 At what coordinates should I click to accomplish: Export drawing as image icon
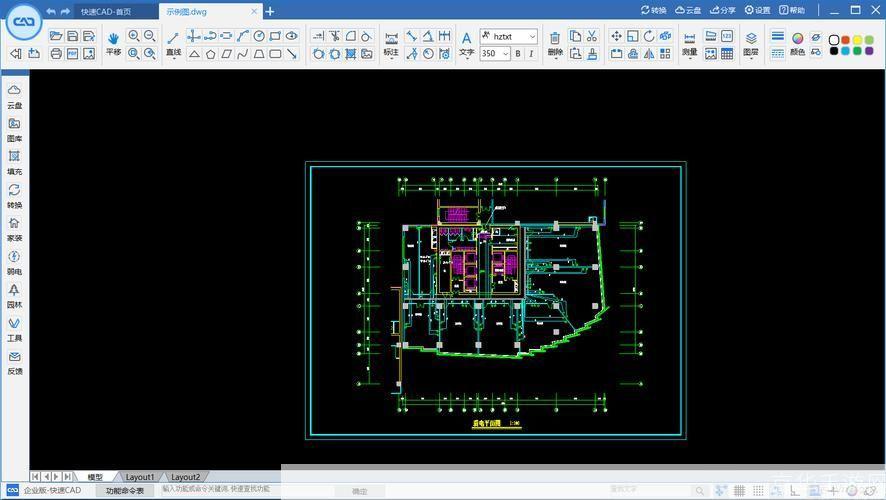tap(89, 54)
